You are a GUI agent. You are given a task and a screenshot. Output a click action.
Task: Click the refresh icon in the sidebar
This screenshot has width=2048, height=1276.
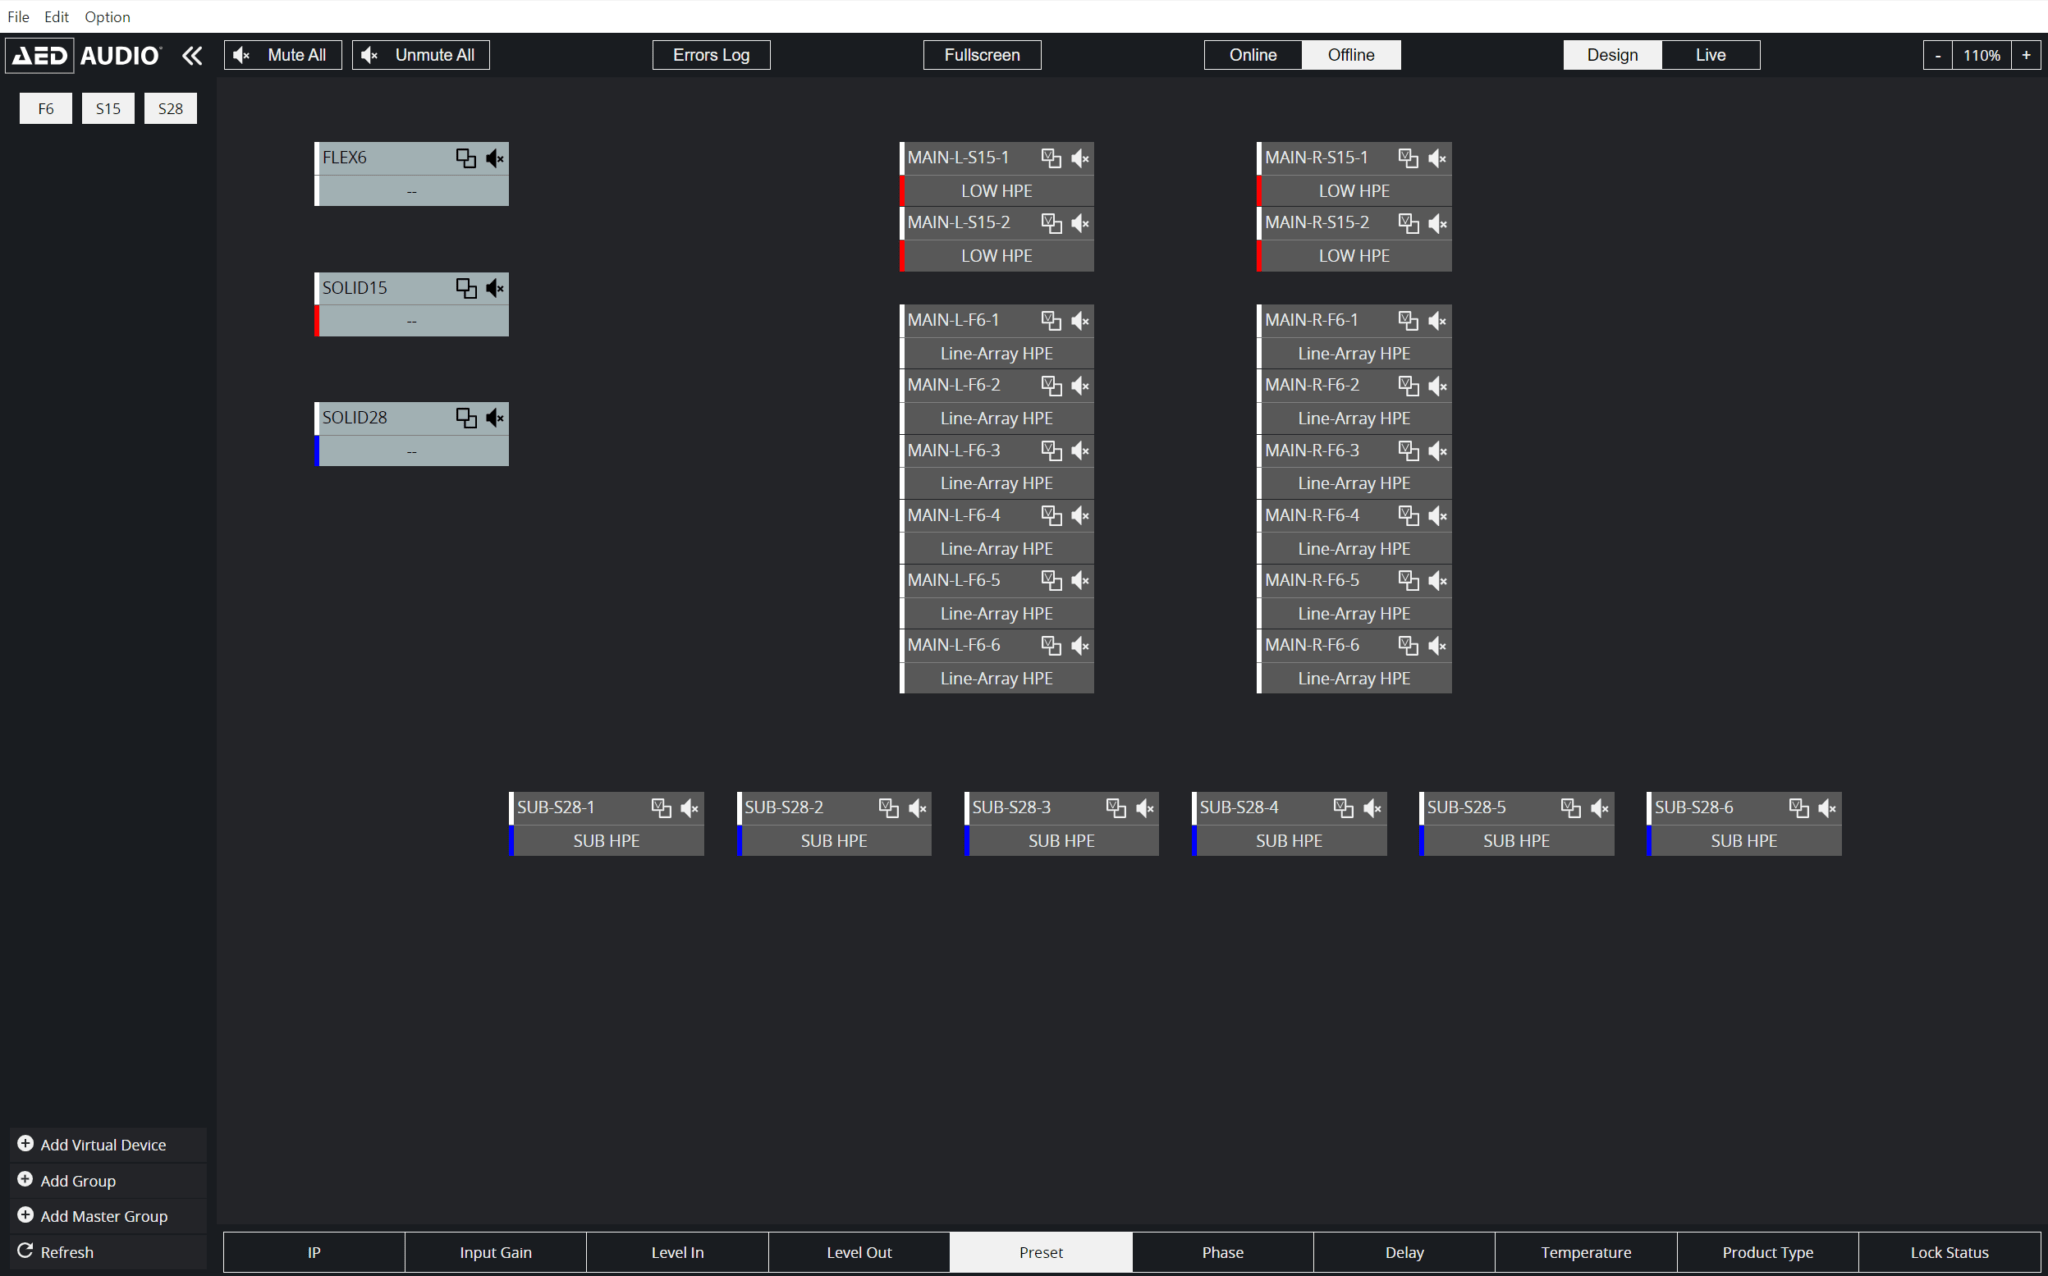[27, 1251]
